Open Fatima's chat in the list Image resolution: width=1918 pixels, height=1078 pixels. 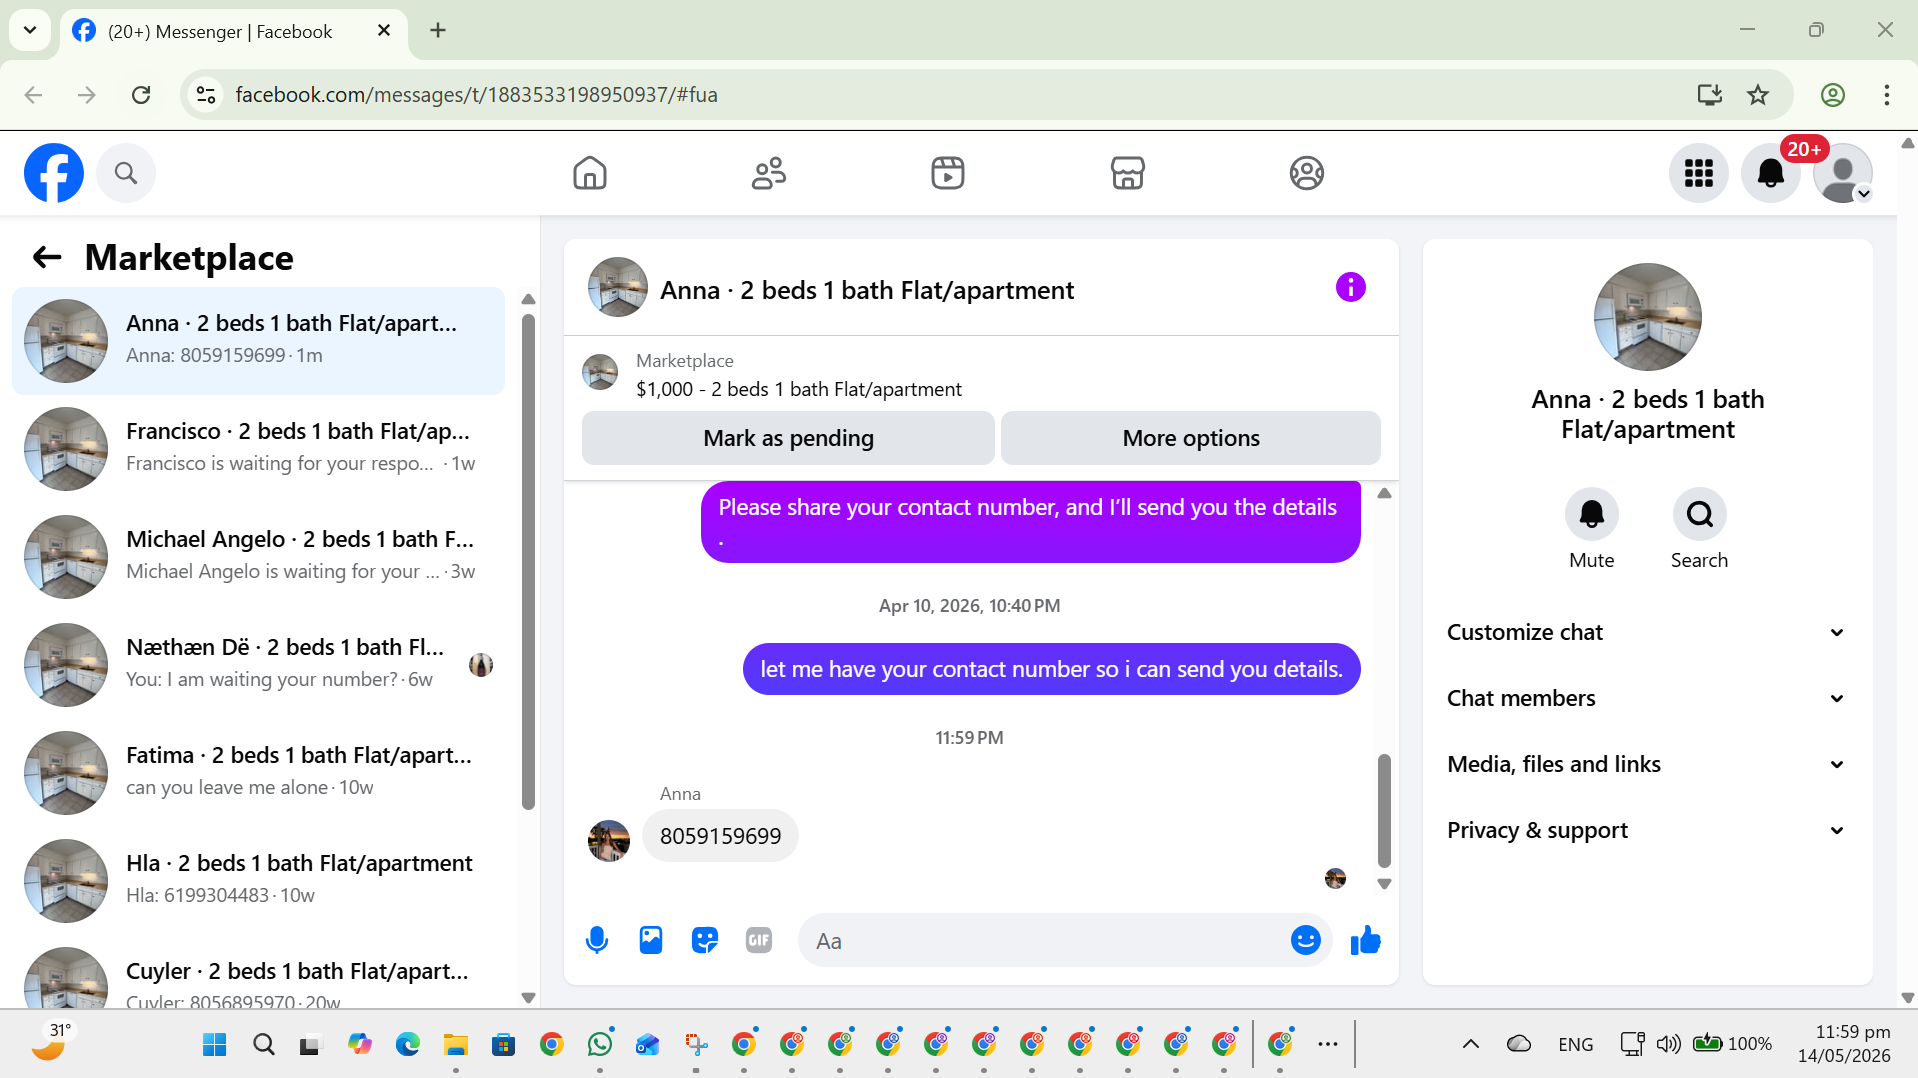[x=258, y=773]
